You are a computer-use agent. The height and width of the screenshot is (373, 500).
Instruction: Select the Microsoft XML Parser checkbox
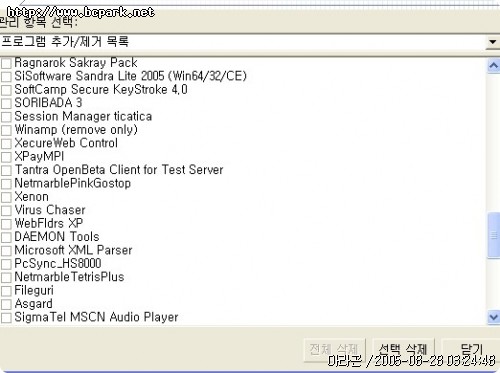pos(6,250)
